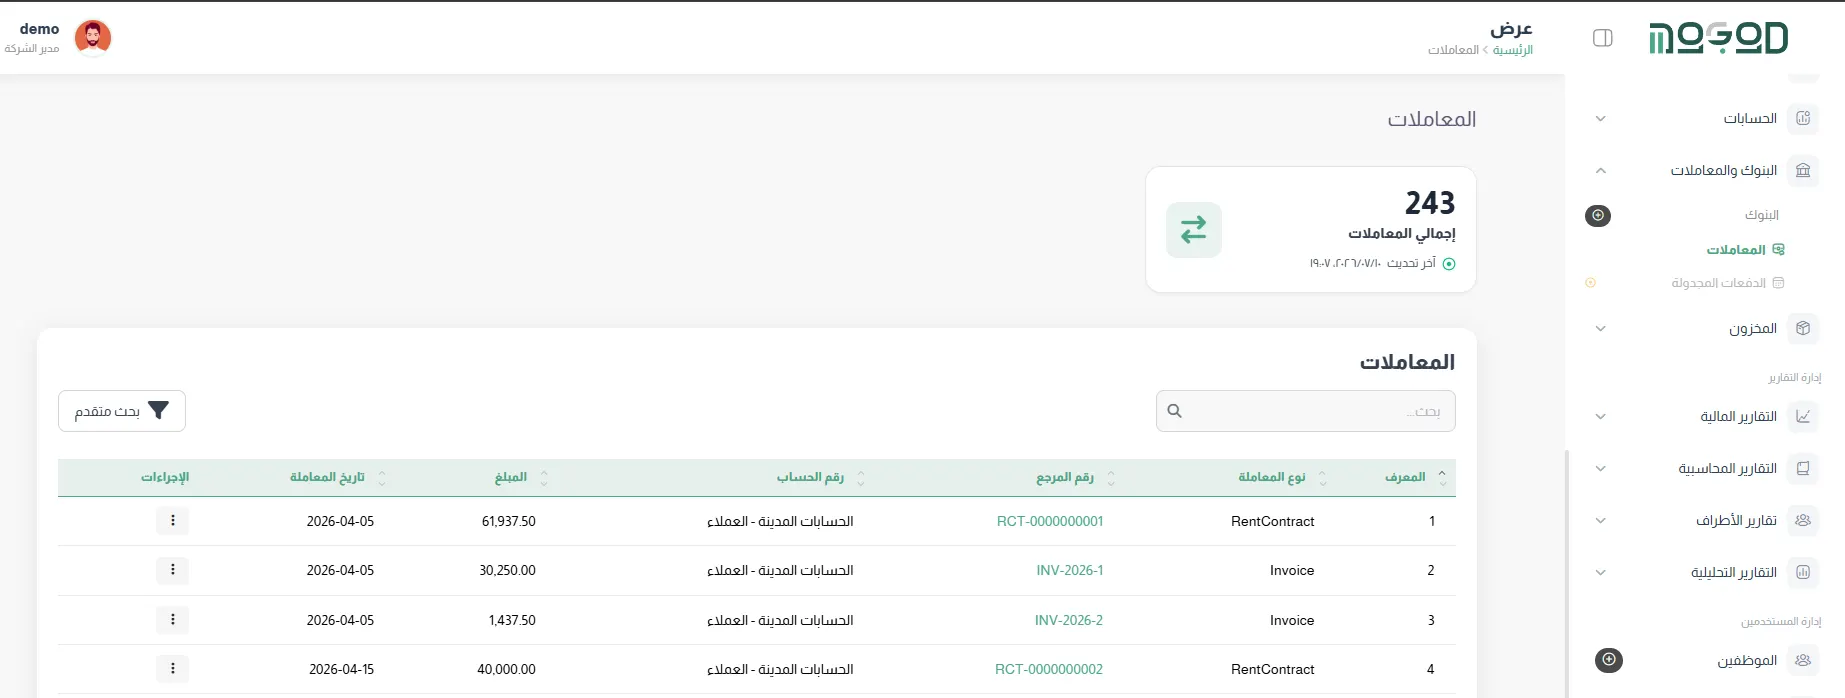This screenshot has width=1845, height=698.
Task: Click the بحث متقدم button
Action: coord(122,411)
